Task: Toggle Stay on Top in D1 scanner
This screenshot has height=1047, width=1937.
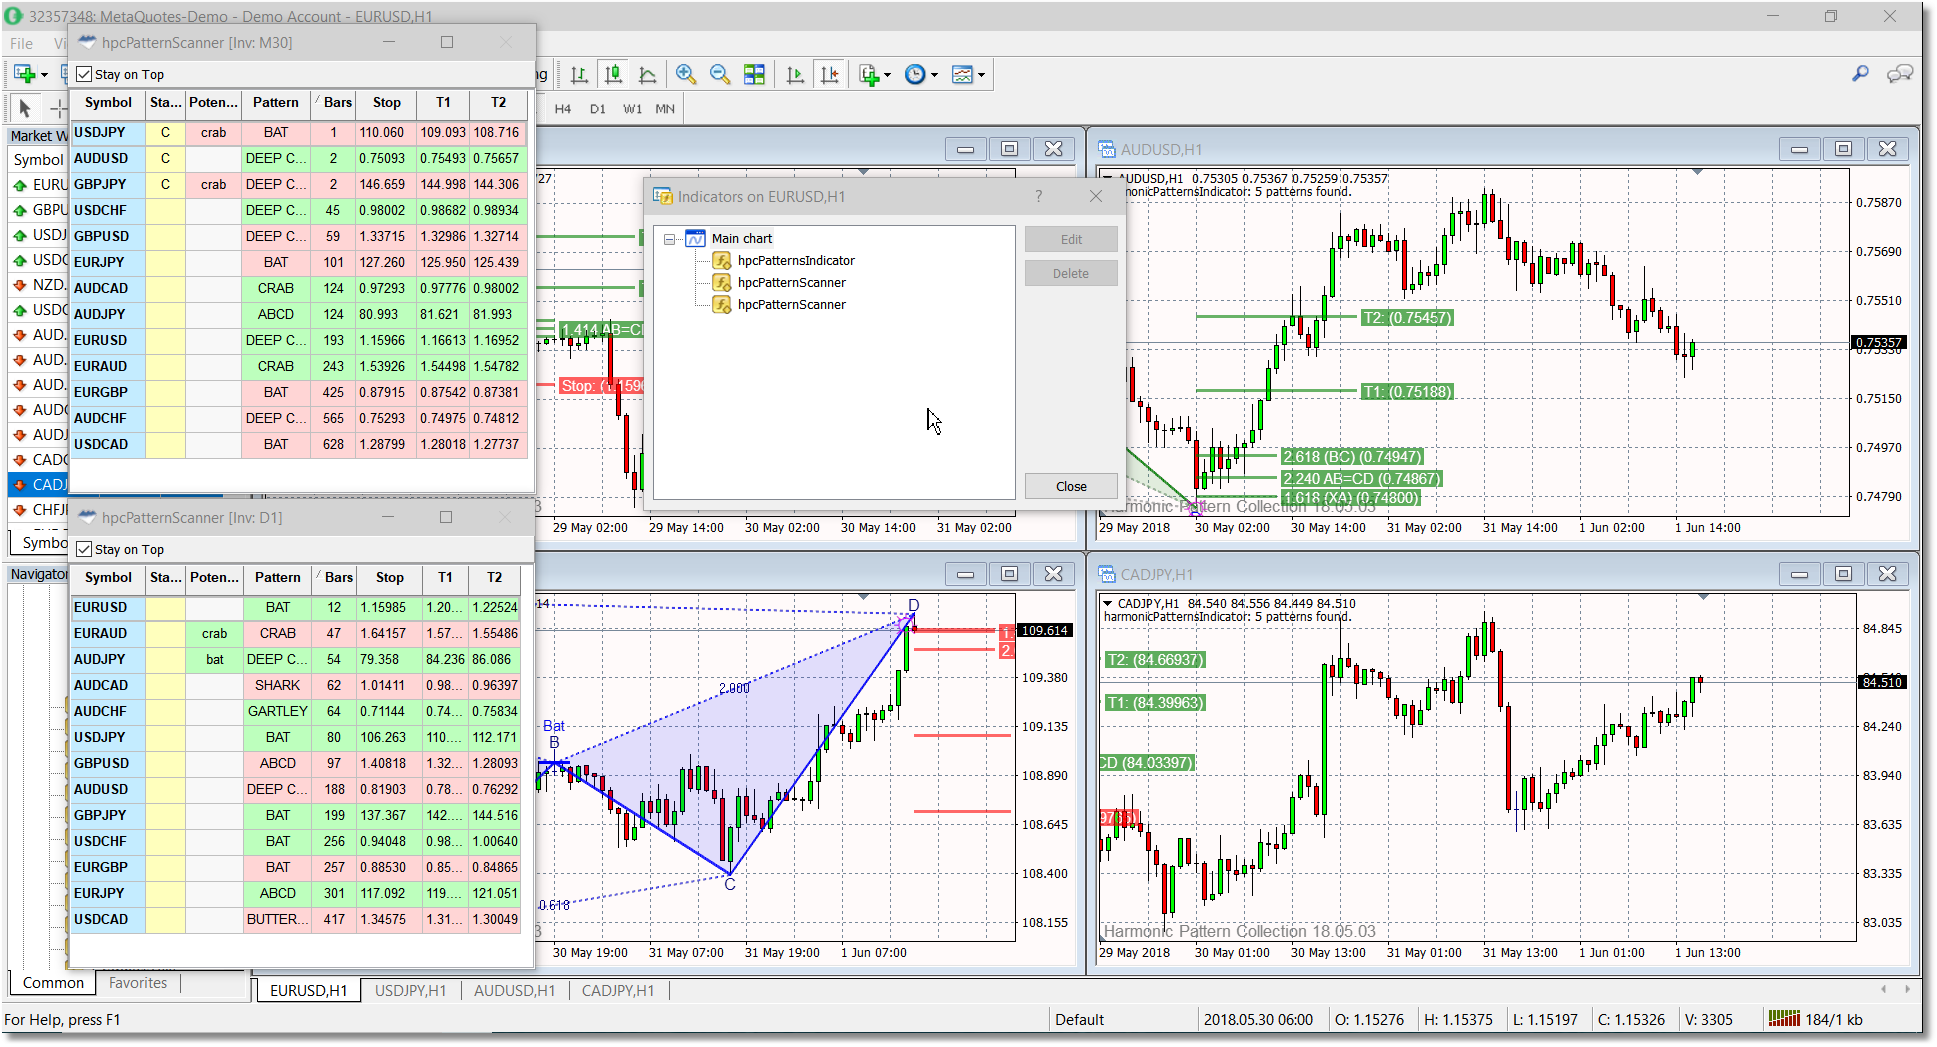Action: coord(84,549)
